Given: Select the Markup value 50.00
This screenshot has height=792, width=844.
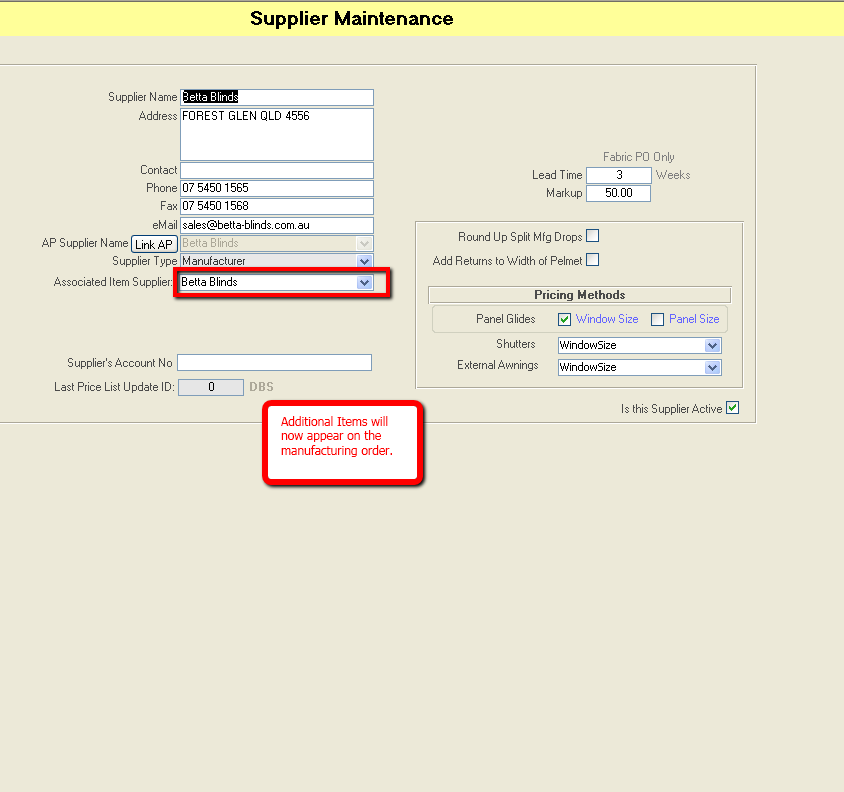Looking at the screenshot, I should tap(618, 193).
